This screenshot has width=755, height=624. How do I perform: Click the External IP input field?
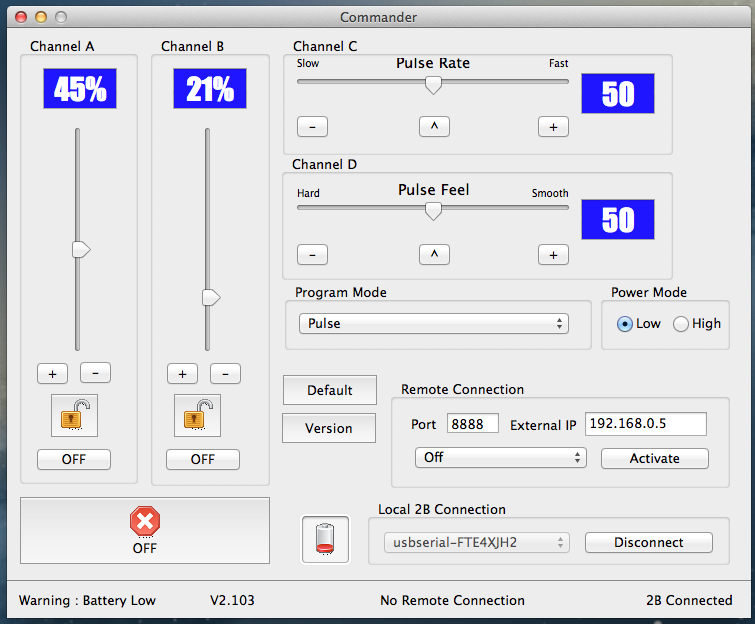pos(646,424)
